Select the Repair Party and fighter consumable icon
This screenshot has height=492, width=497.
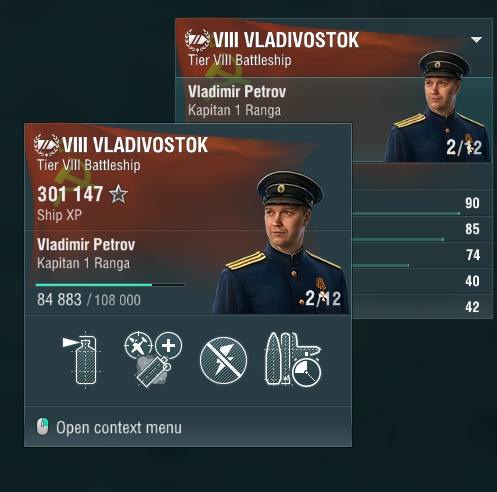[153, 359]
